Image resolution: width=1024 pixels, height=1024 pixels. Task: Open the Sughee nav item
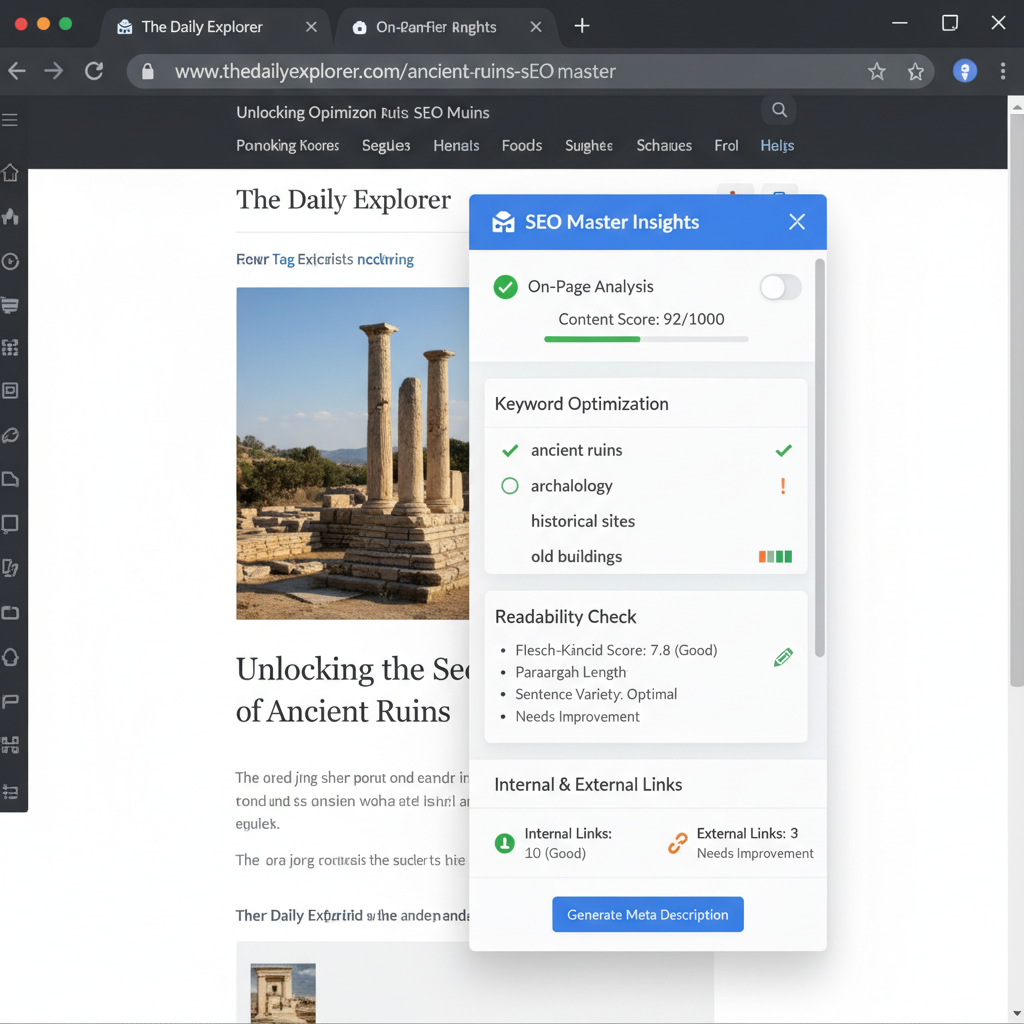588,146
